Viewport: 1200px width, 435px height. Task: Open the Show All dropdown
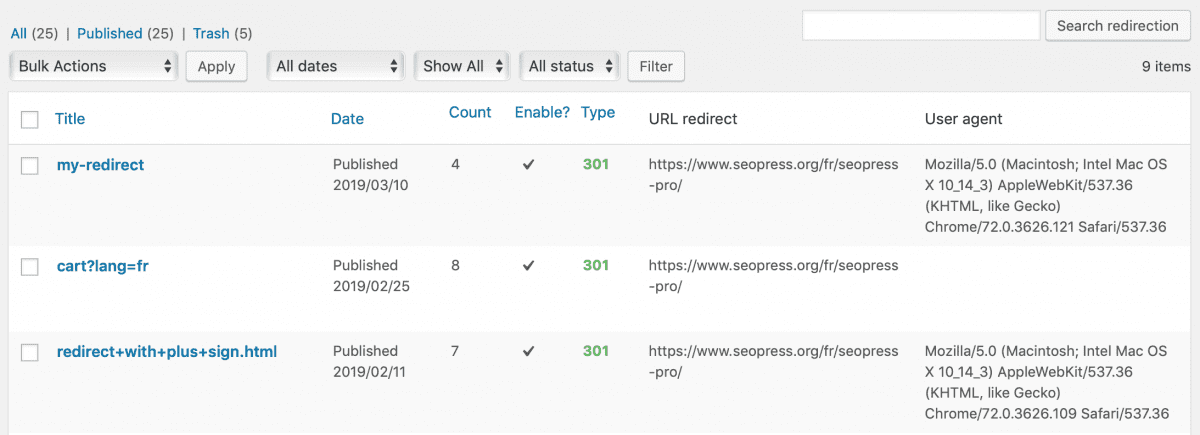[x=461, y=66]
